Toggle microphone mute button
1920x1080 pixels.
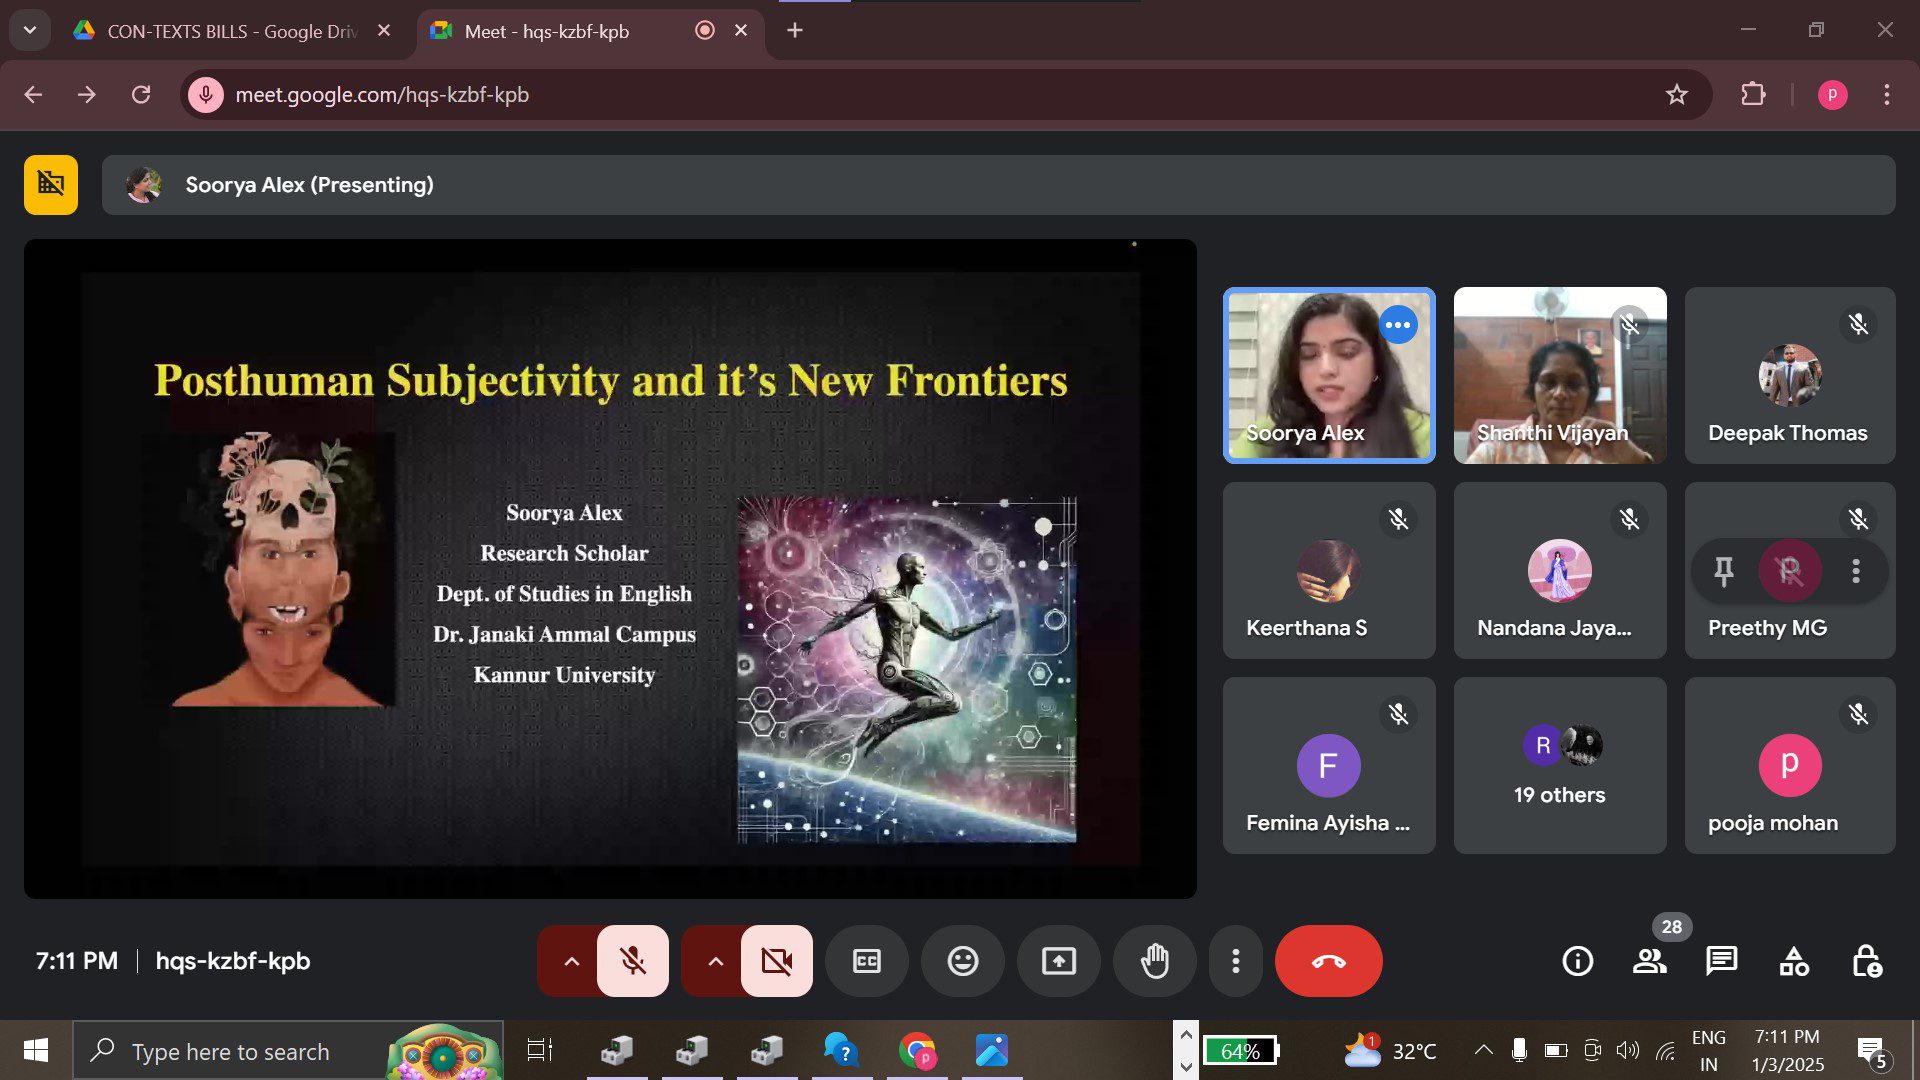coord(633,961)
